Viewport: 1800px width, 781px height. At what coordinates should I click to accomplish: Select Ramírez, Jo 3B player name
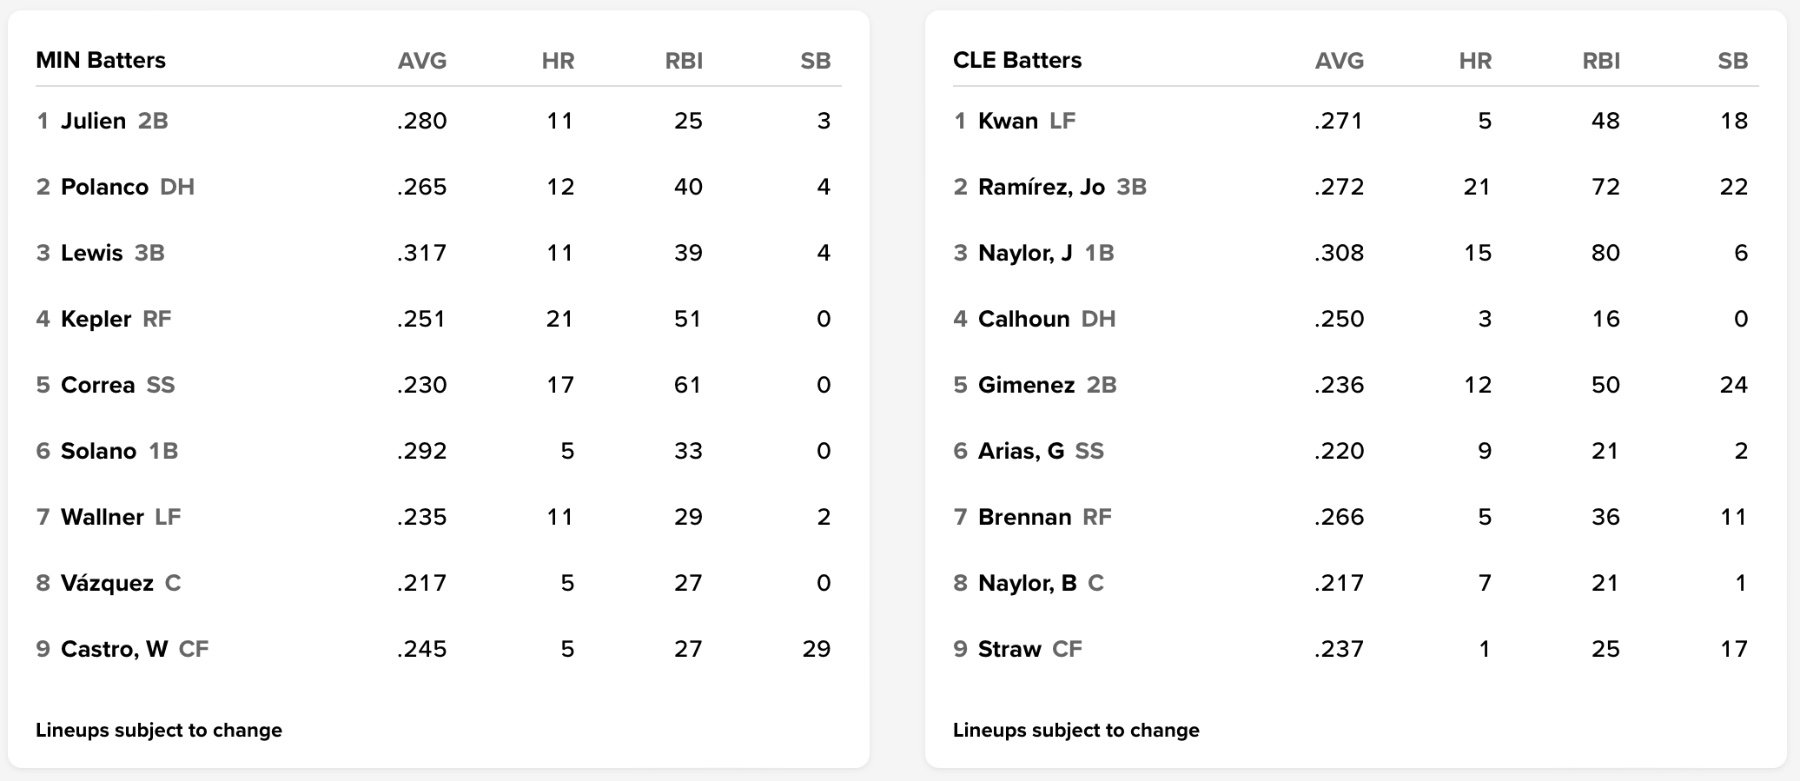pos(1041,187)
